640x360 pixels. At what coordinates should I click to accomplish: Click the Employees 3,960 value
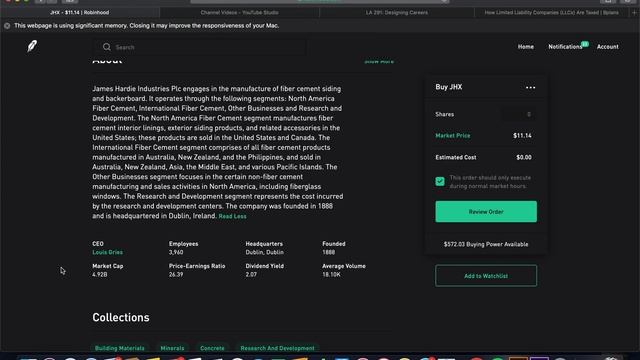pyautogui.click(x=176, y=252)
